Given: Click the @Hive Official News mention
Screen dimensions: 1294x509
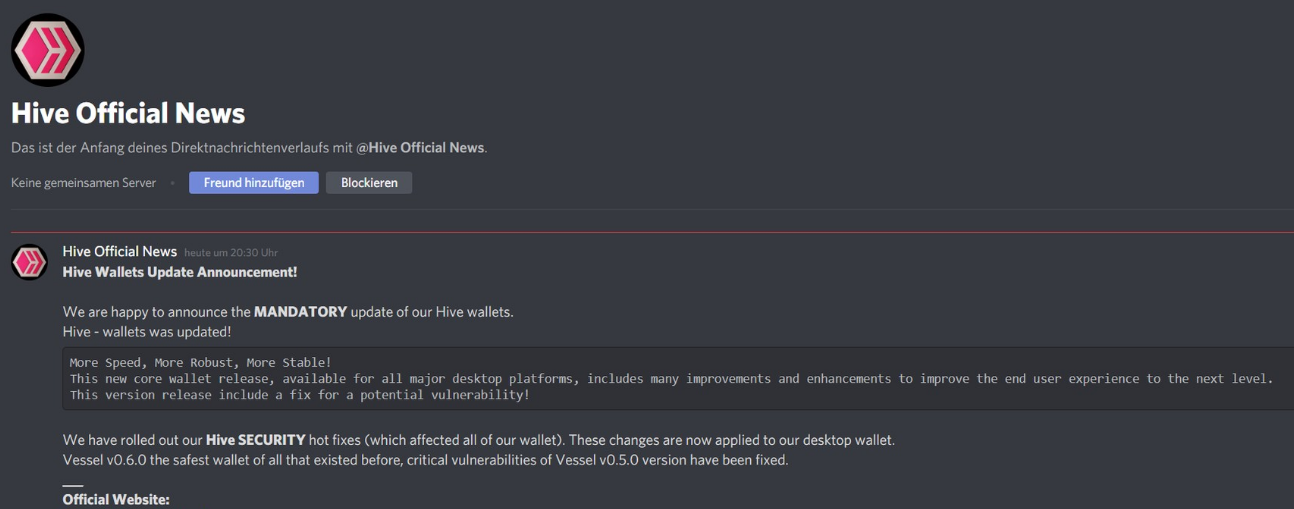Looking at the screenshot, I should (420, 147).
